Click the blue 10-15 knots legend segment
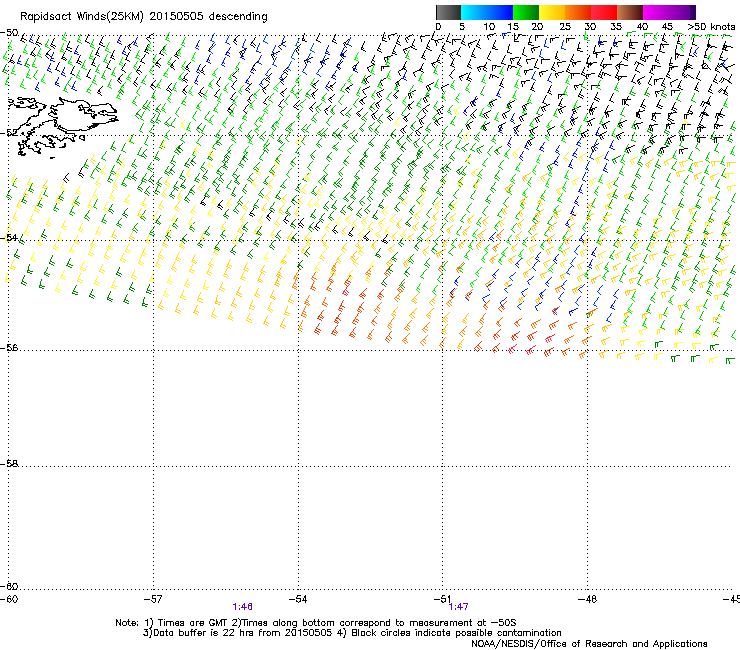This screenshot has width=740, height=650. coord(500,12)
